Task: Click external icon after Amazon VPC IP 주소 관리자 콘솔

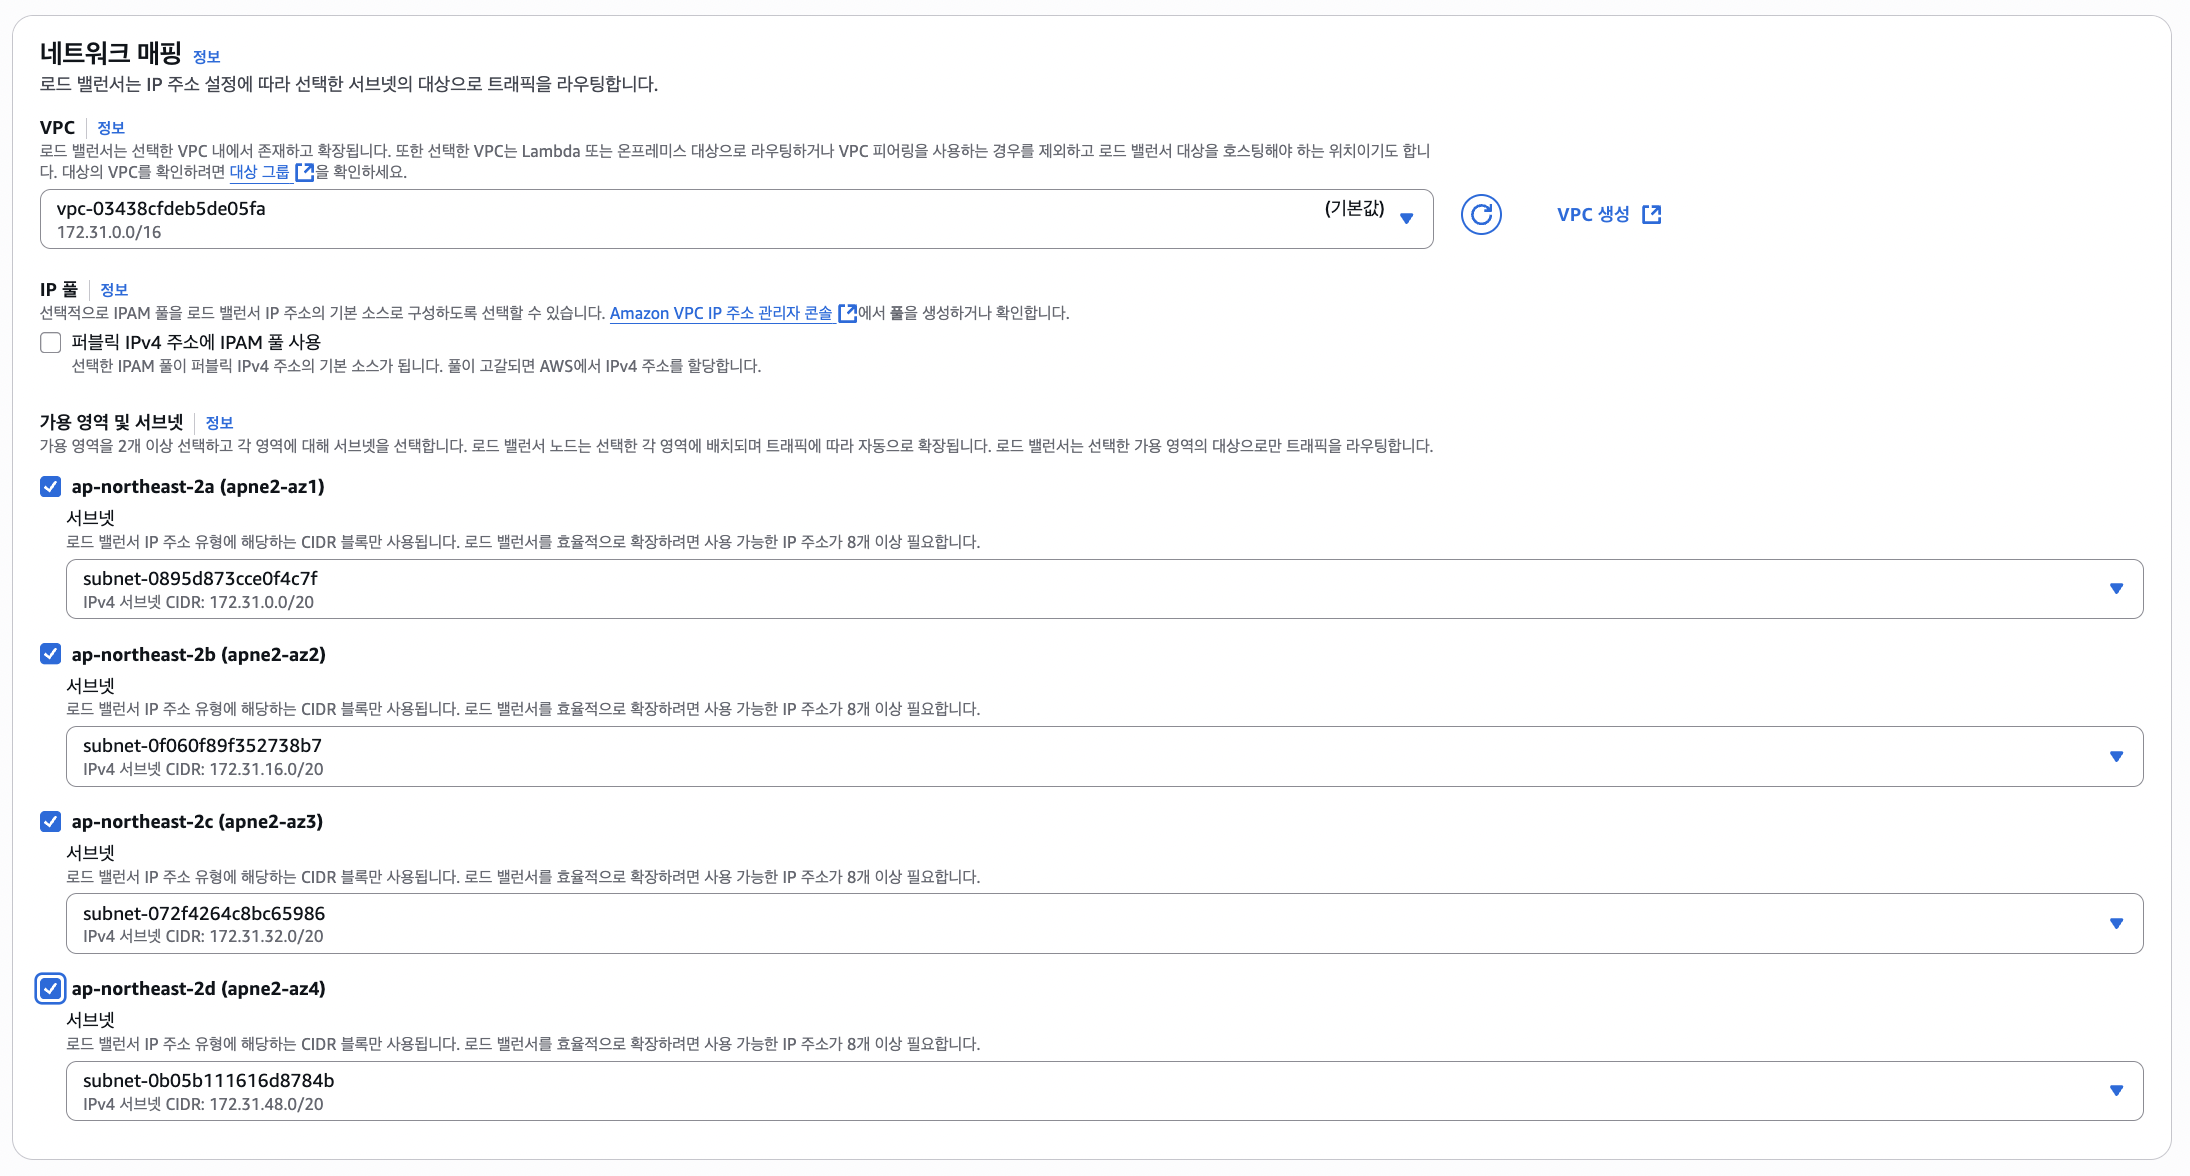Action: click(847, 313)
